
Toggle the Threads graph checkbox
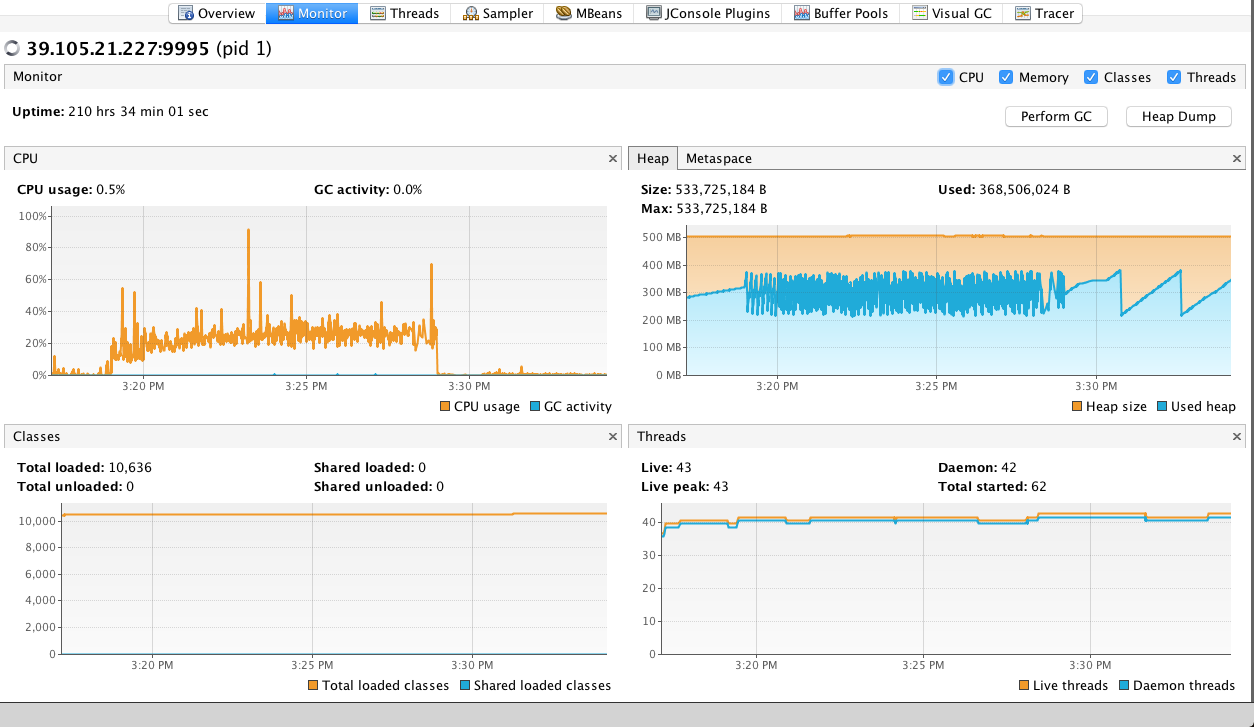[1174, 77]
